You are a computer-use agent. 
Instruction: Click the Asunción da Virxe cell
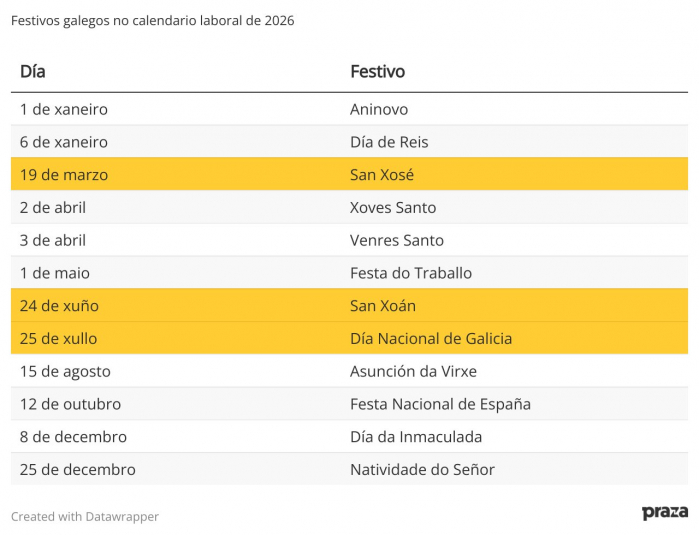pos(413,371)
